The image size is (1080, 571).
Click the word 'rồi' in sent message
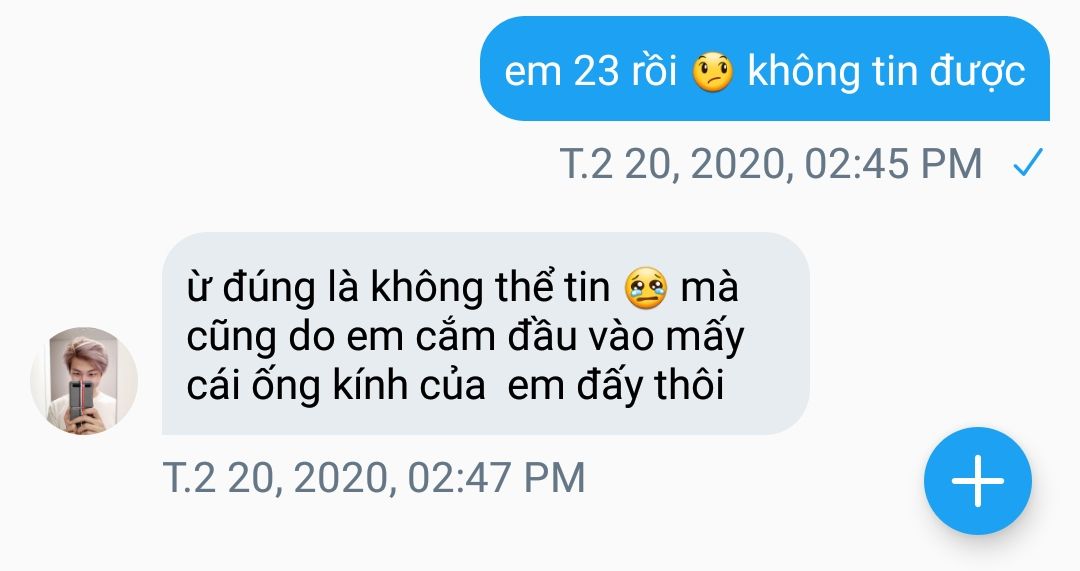[x=655, y=71]
